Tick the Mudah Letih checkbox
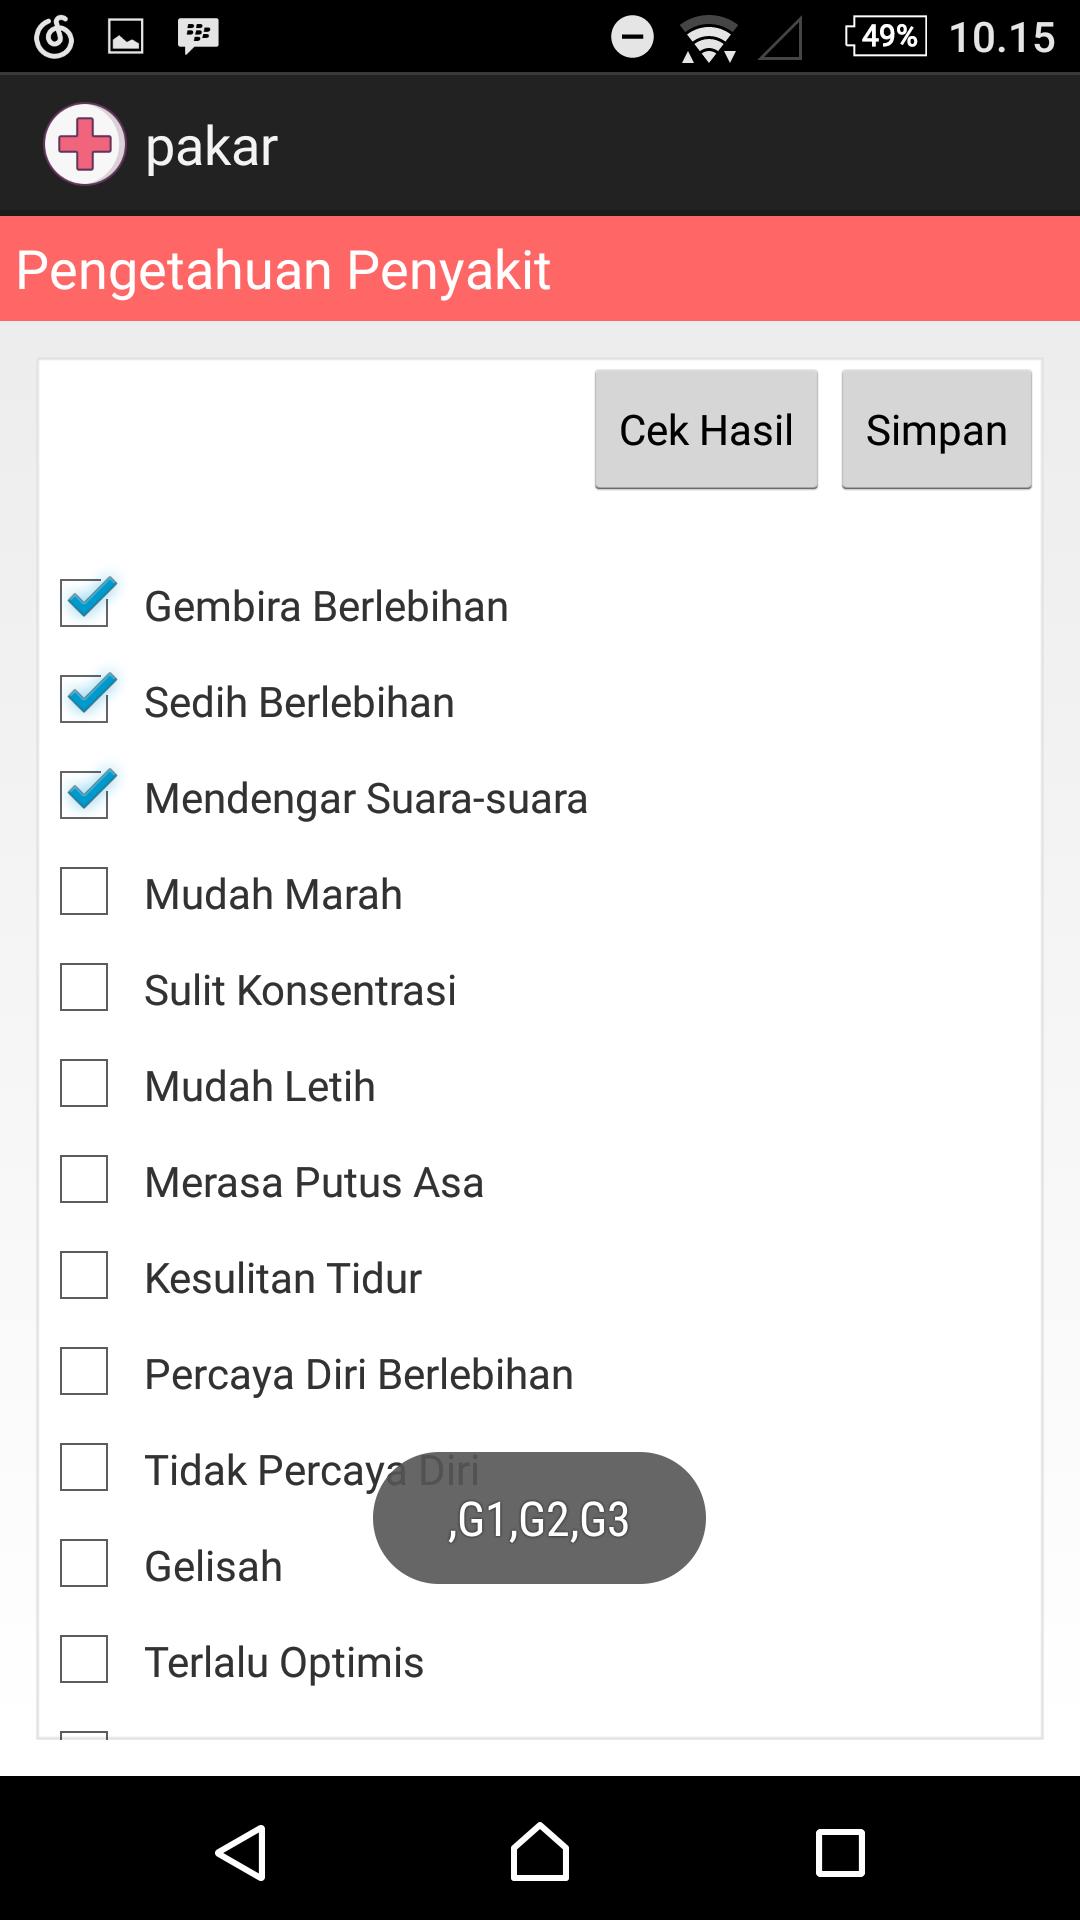 [84, 1083]
